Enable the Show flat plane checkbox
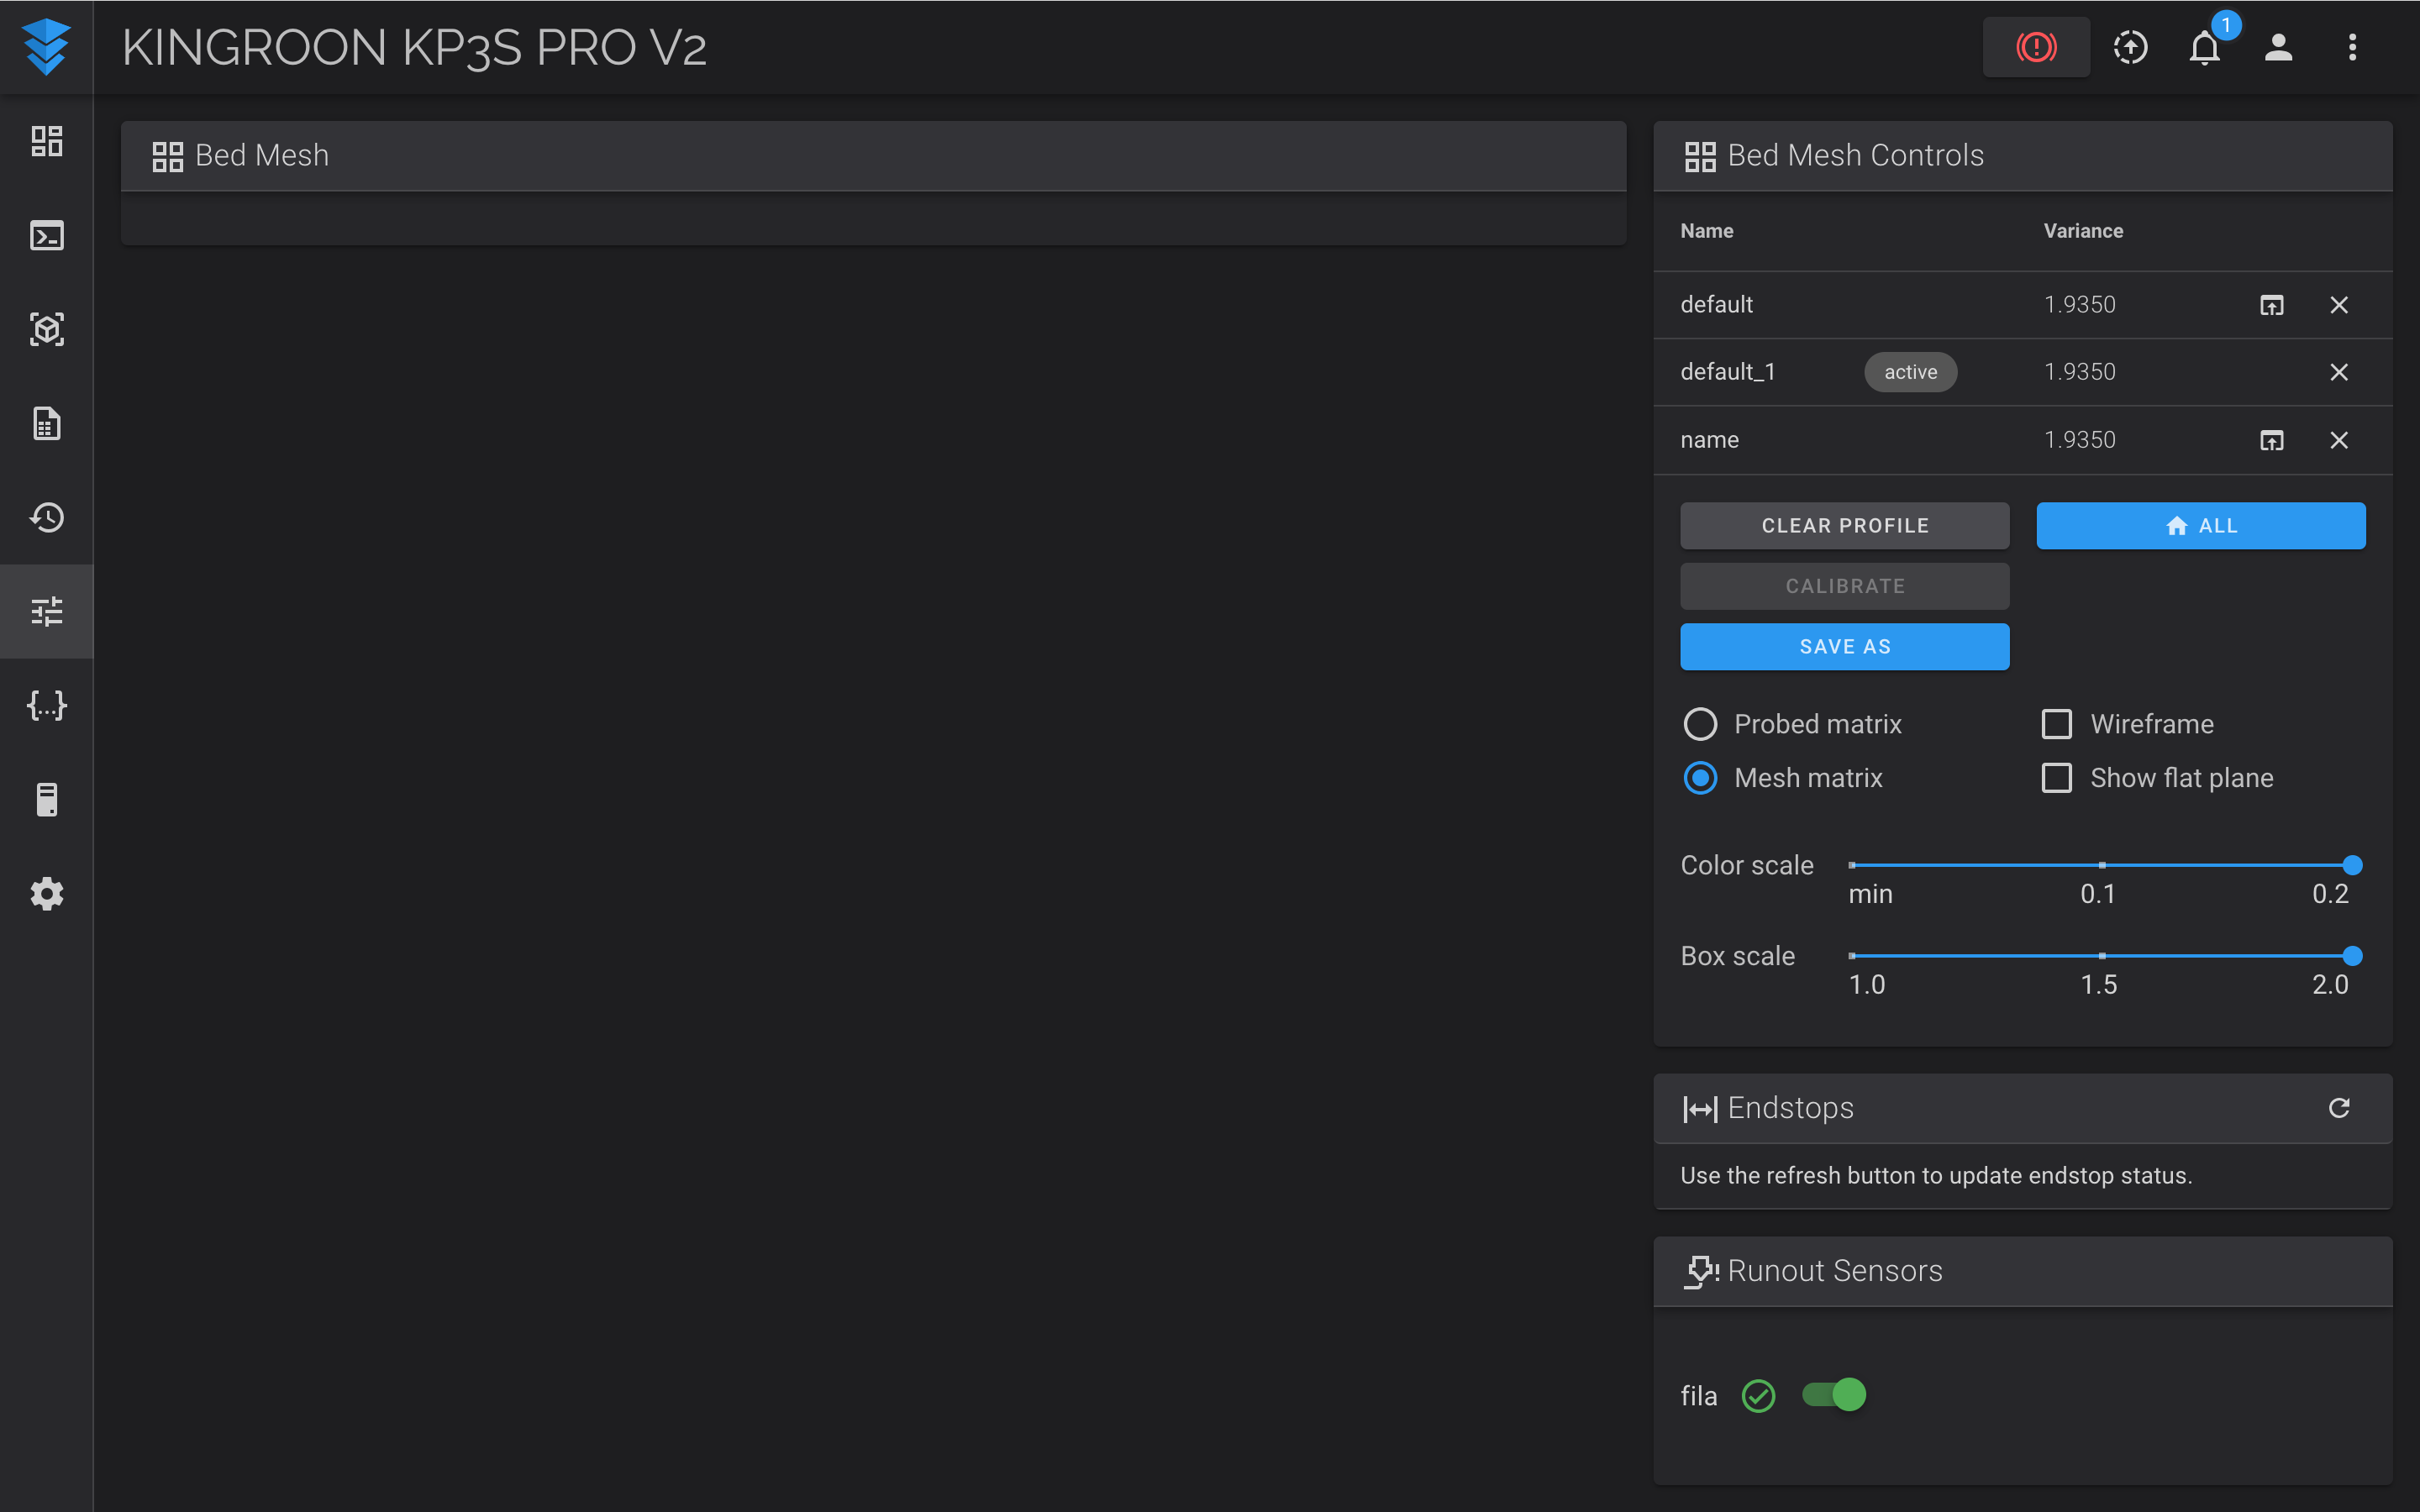This screenshot has width=2420, height=1512. (x=2056, y=778)
